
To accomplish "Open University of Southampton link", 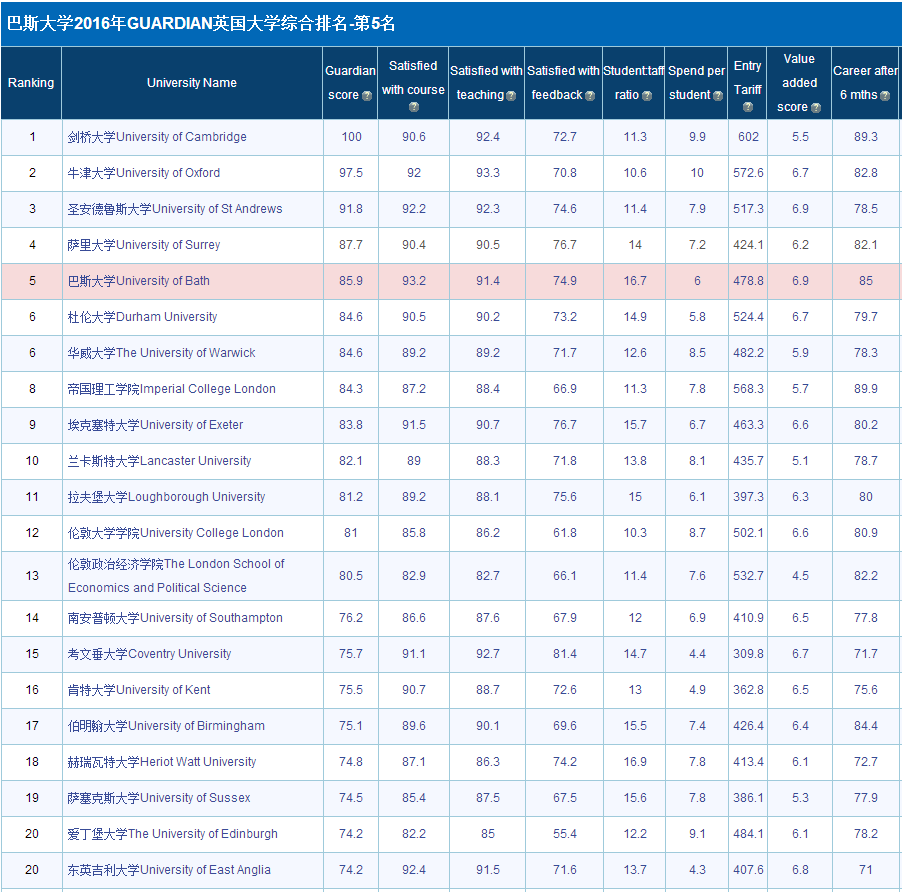I will [x=175, y=618].
